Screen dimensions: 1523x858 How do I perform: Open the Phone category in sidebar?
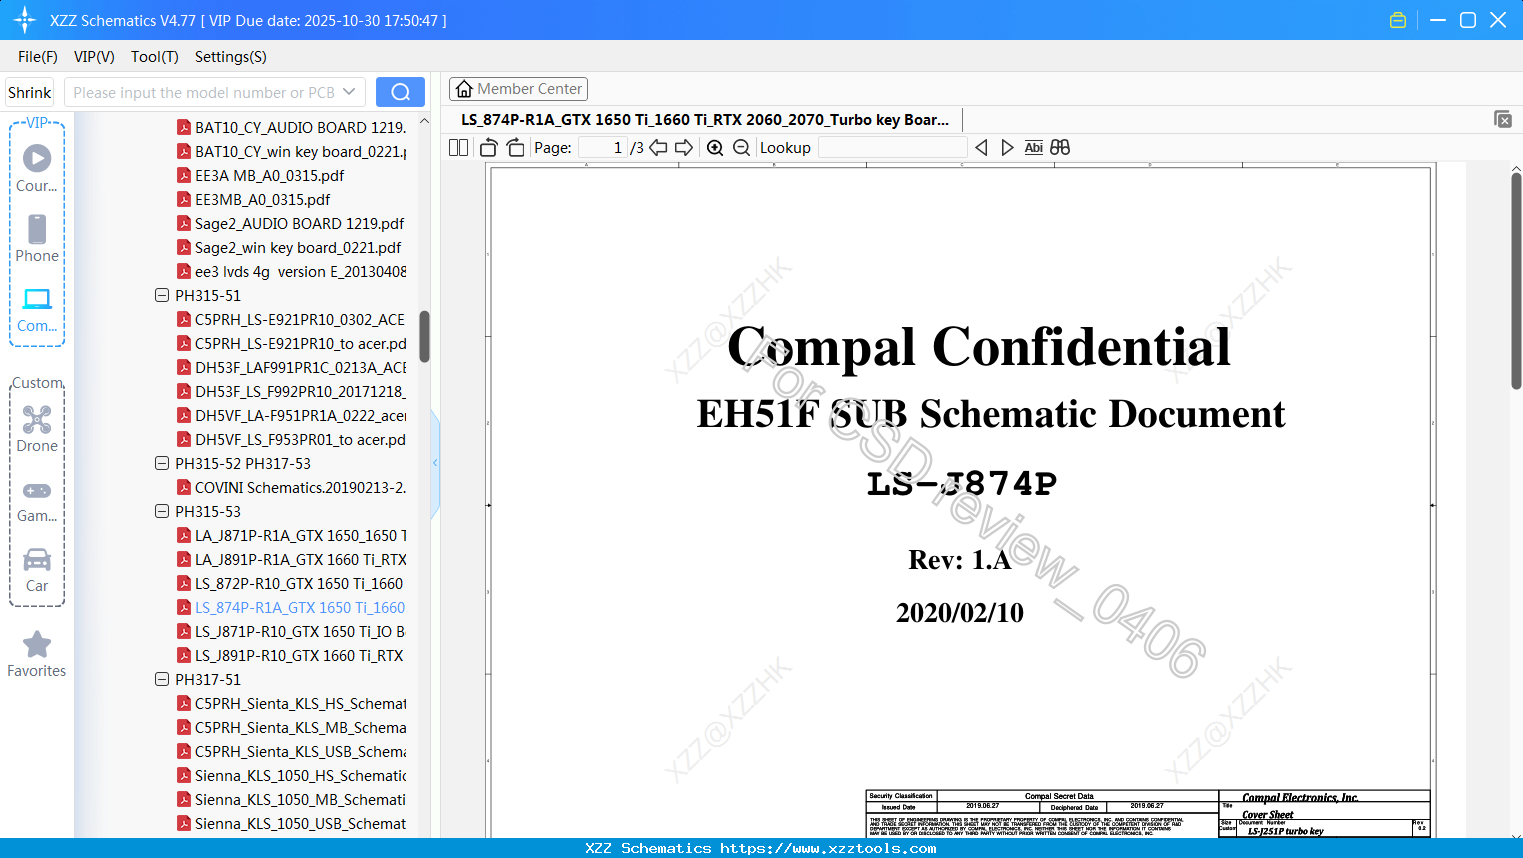pyautogui.click(x=37, y=238)
